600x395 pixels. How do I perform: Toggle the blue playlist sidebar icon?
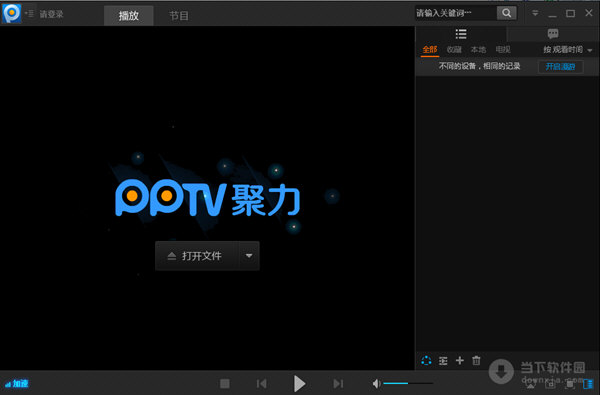point(588,383)
